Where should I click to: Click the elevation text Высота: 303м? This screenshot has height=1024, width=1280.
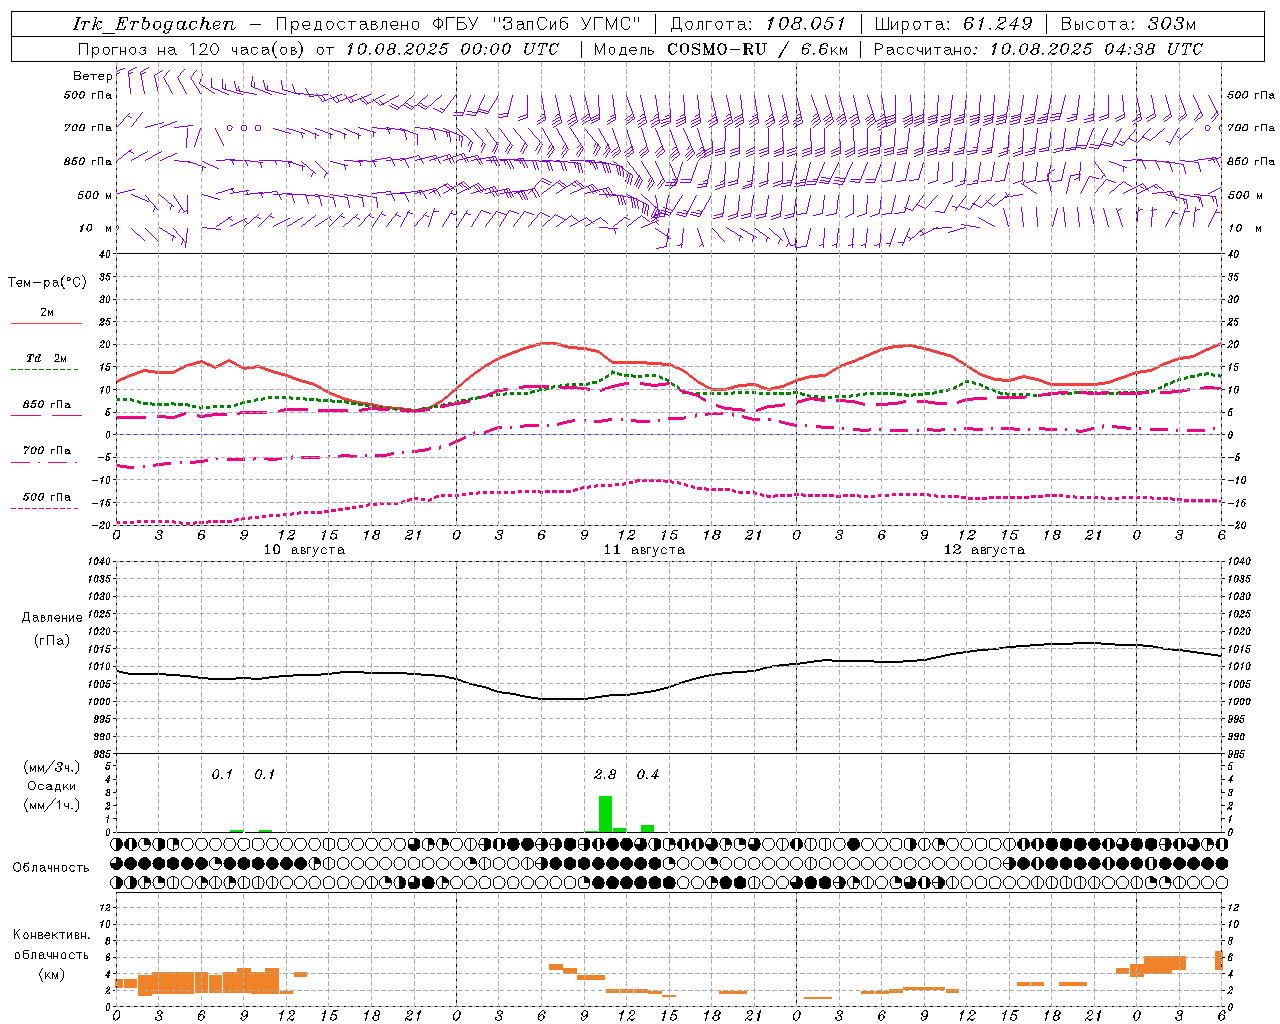click(x=1128, y=24)
